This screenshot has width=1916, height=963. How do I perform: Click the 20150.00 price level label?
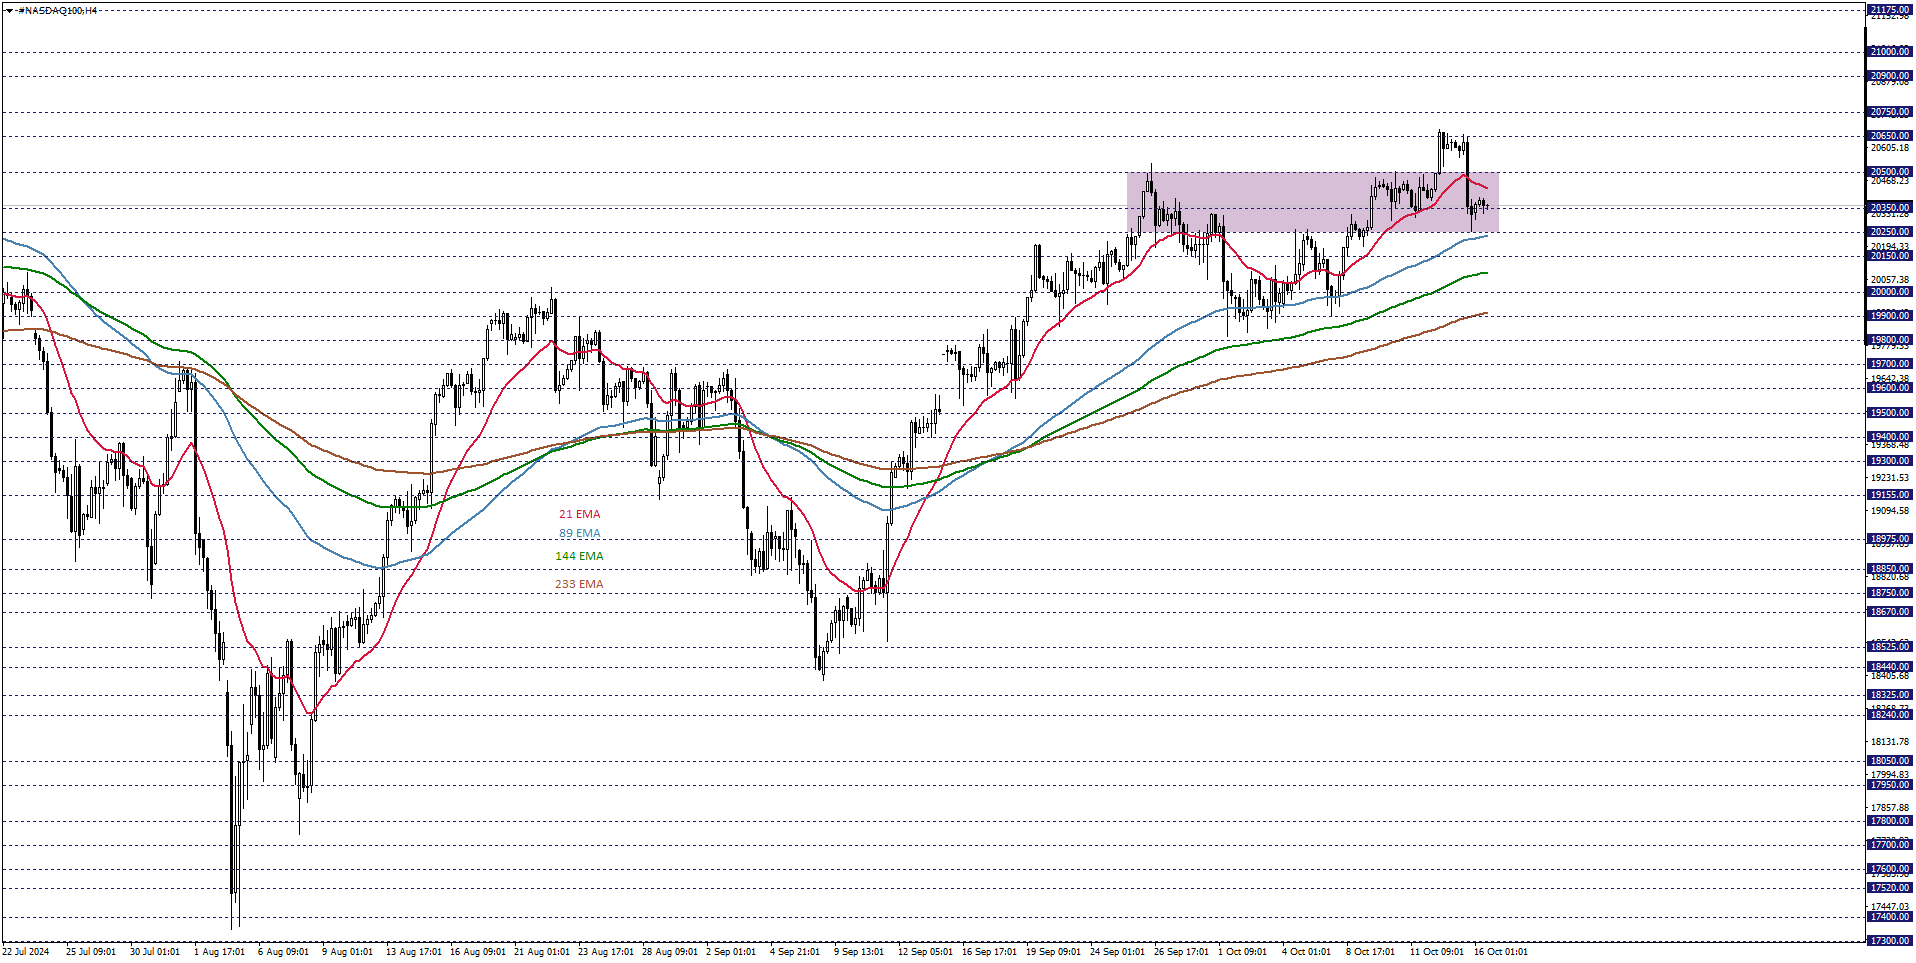[1890, 256]
